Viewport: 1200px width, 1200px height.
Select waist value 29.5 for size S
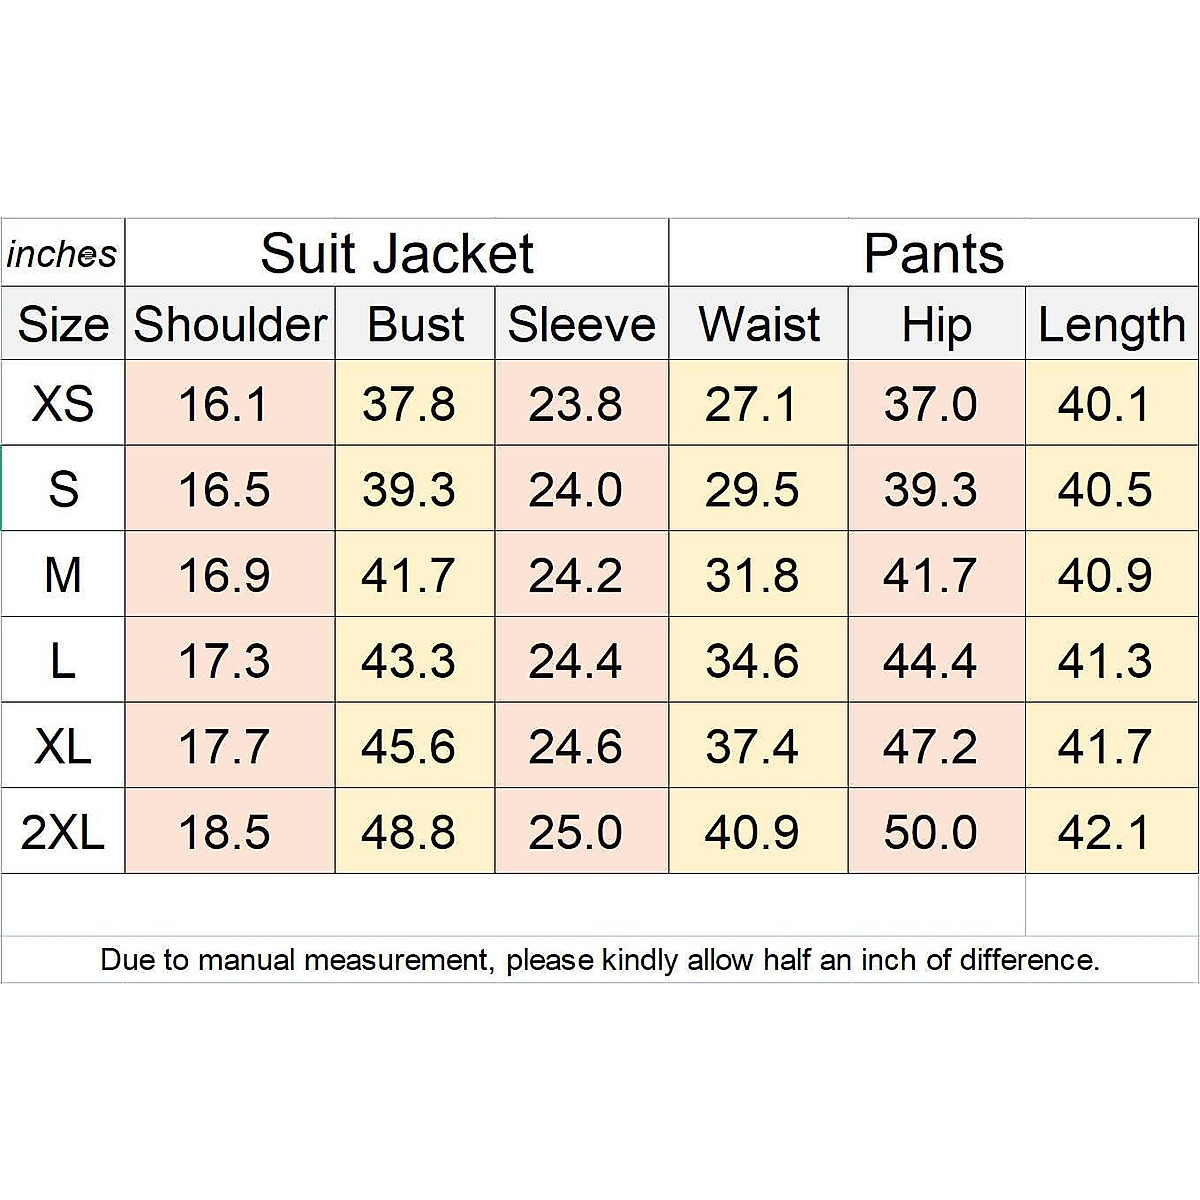point(752,490)
